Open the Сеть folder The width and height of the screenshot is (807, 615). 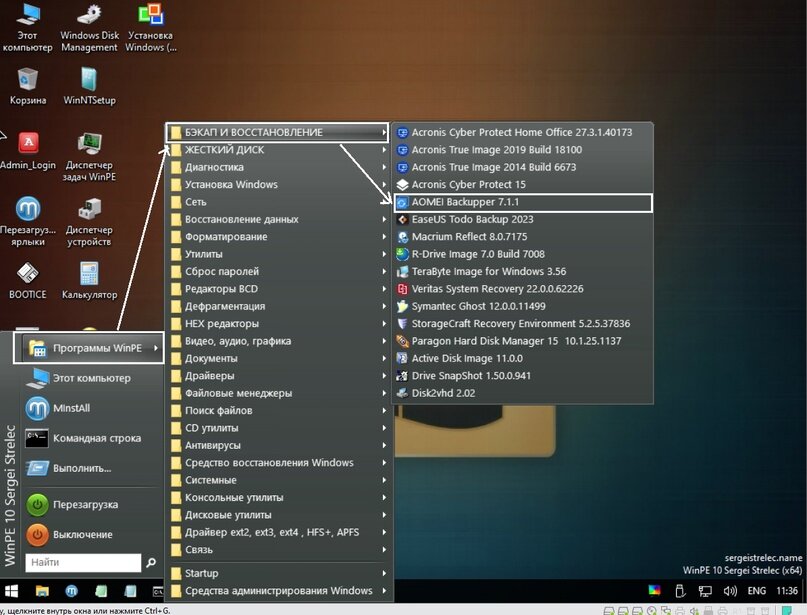click(x=278, y=202)
